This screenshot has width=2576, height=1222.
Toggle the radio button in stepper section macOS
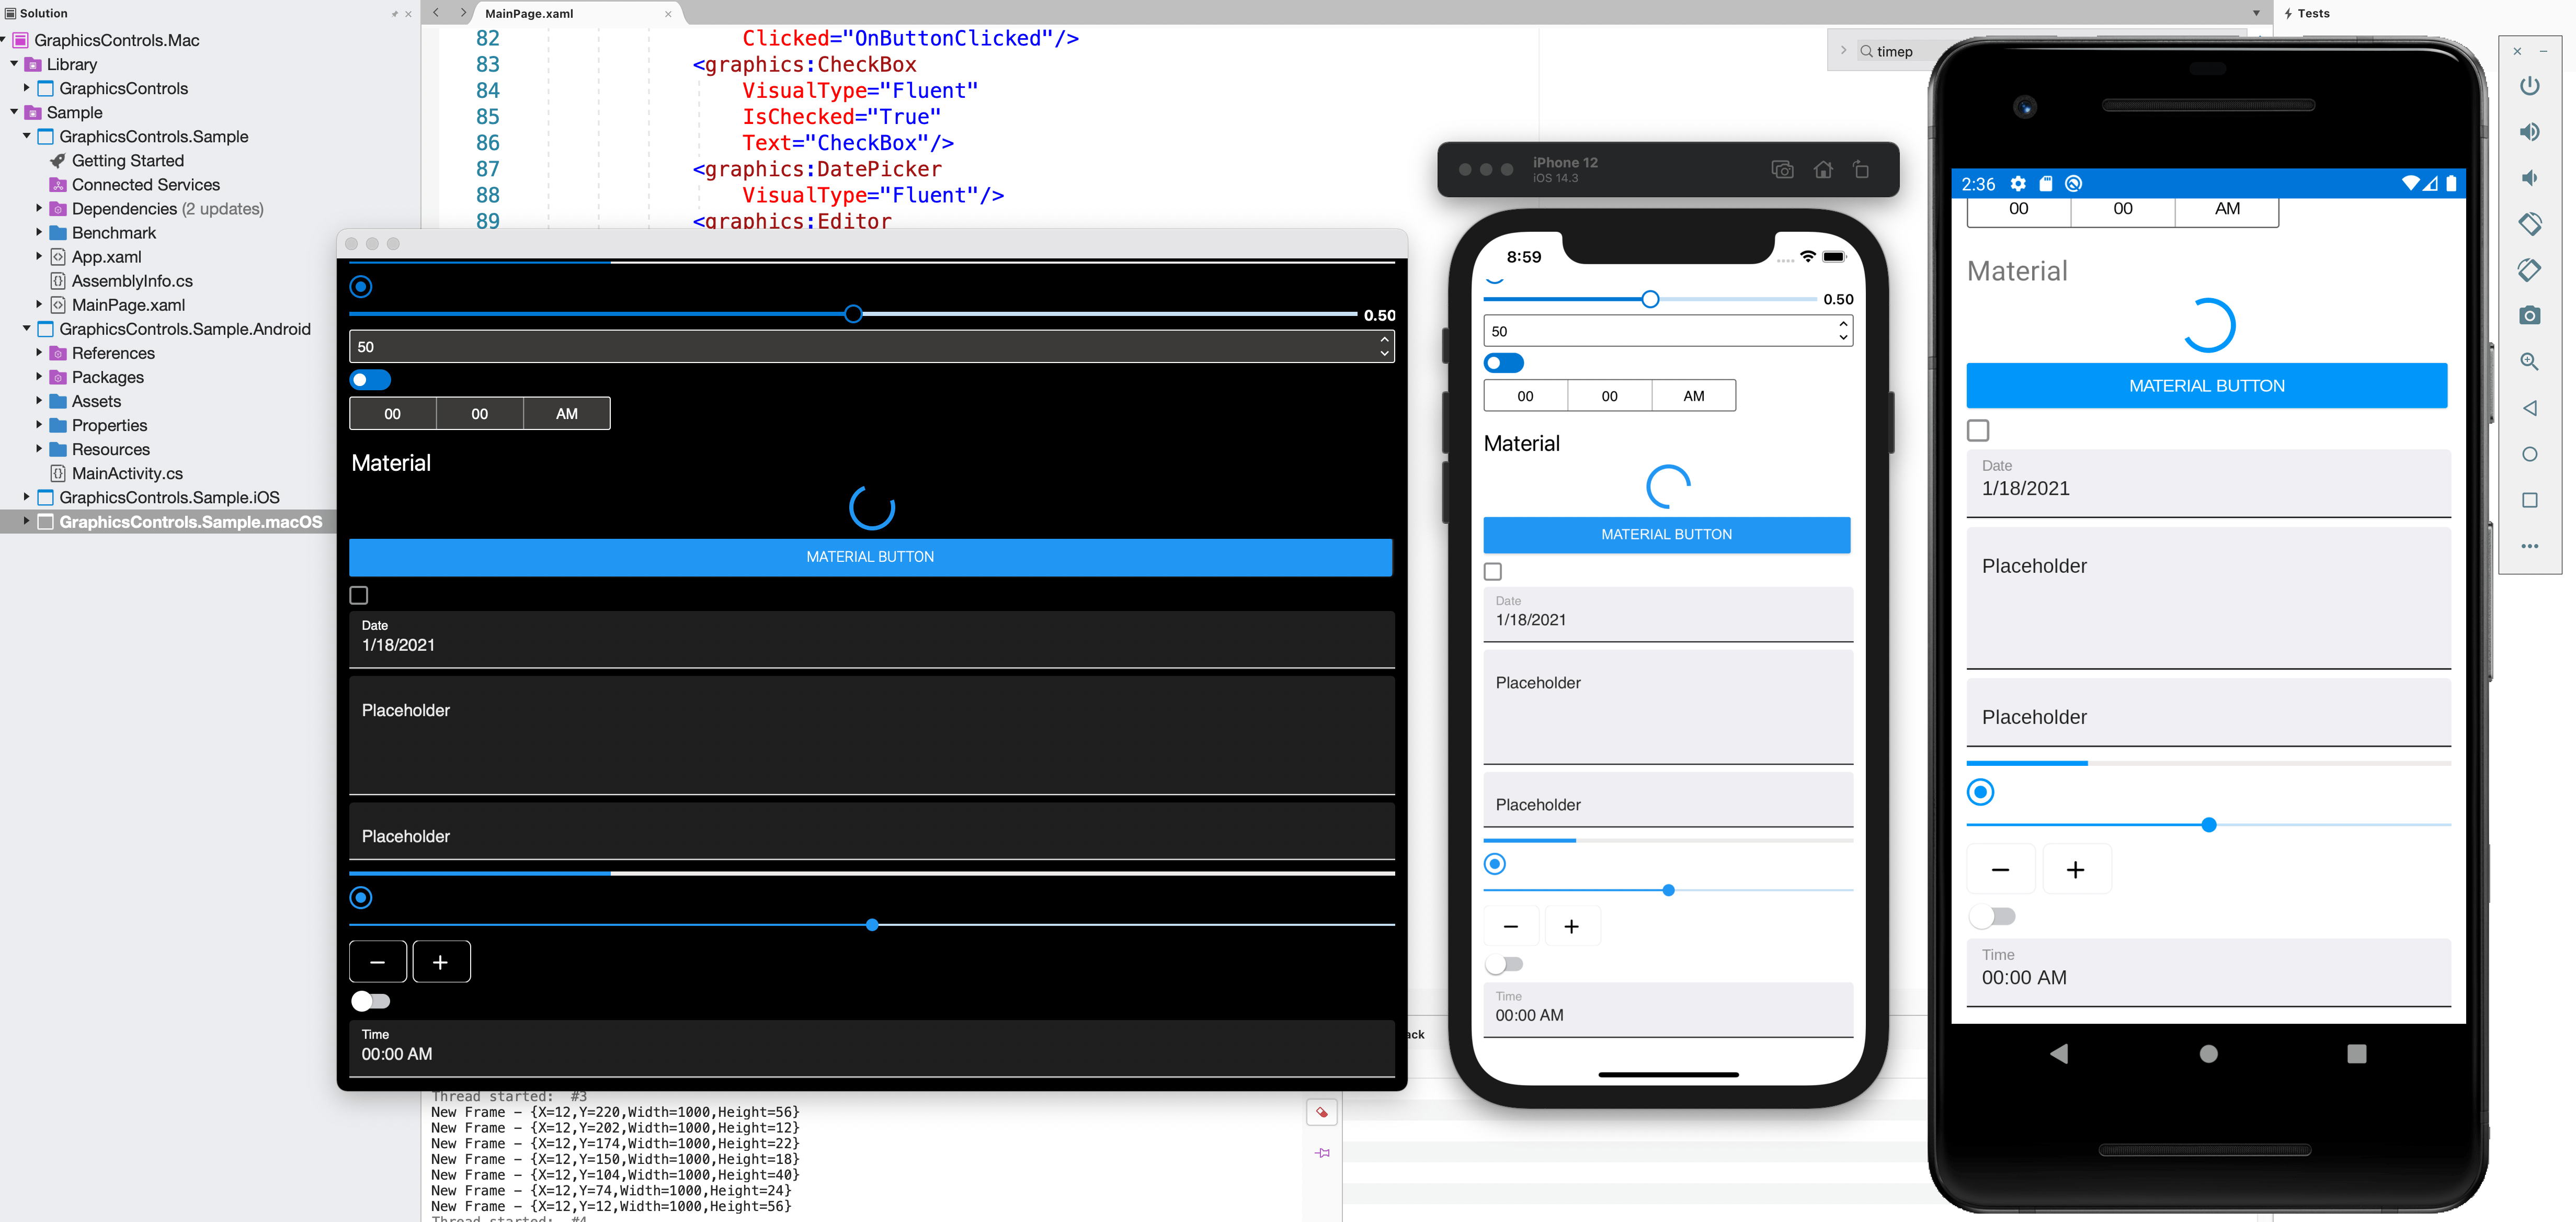[361, 897]
